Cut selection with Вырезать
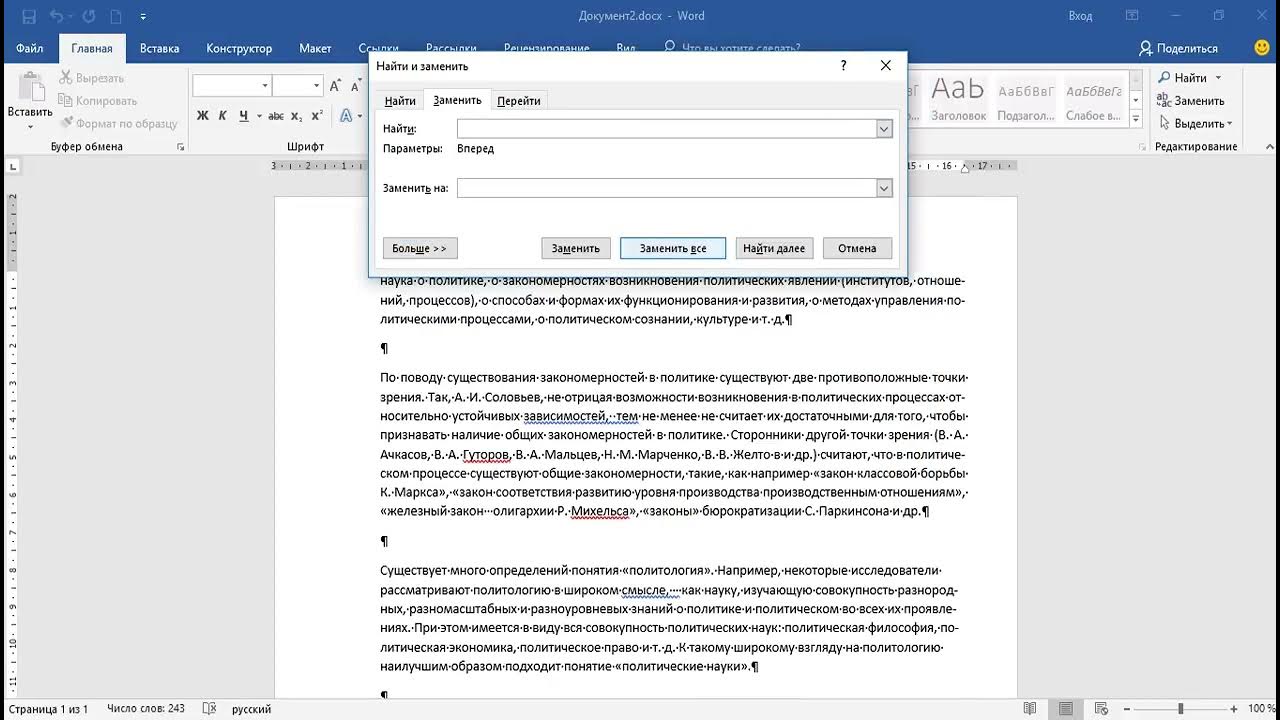This screenshot has width=1280, height=720. [92, 77]
